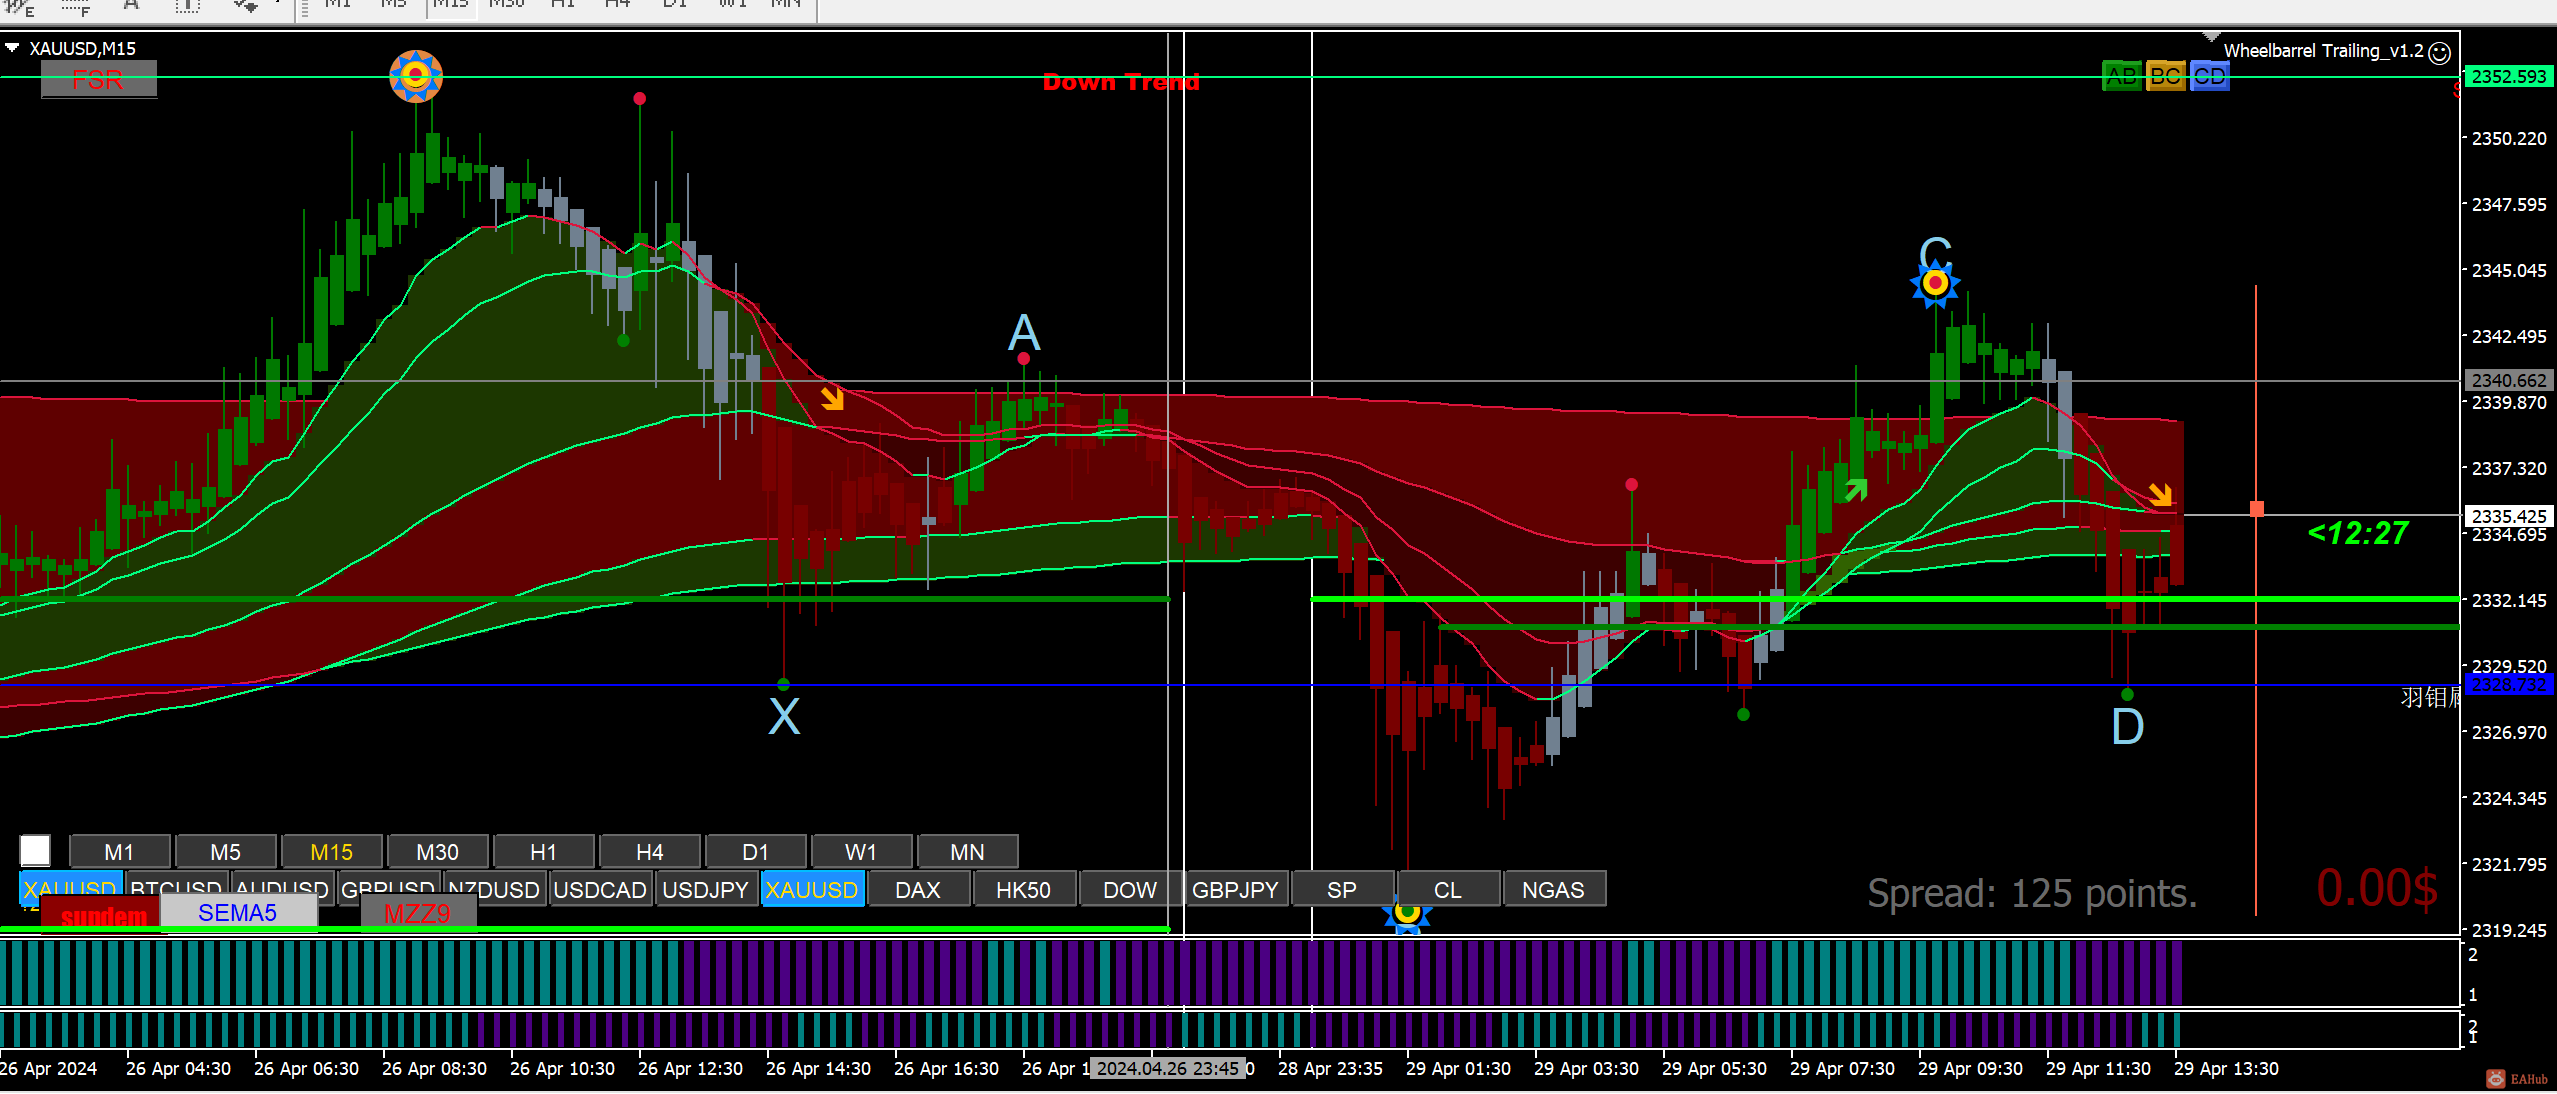Screen dimensions: 2557x1094
Task: Expand the XAUUSD,M15 chart dropdown triangle
Action: click(12, 47)
